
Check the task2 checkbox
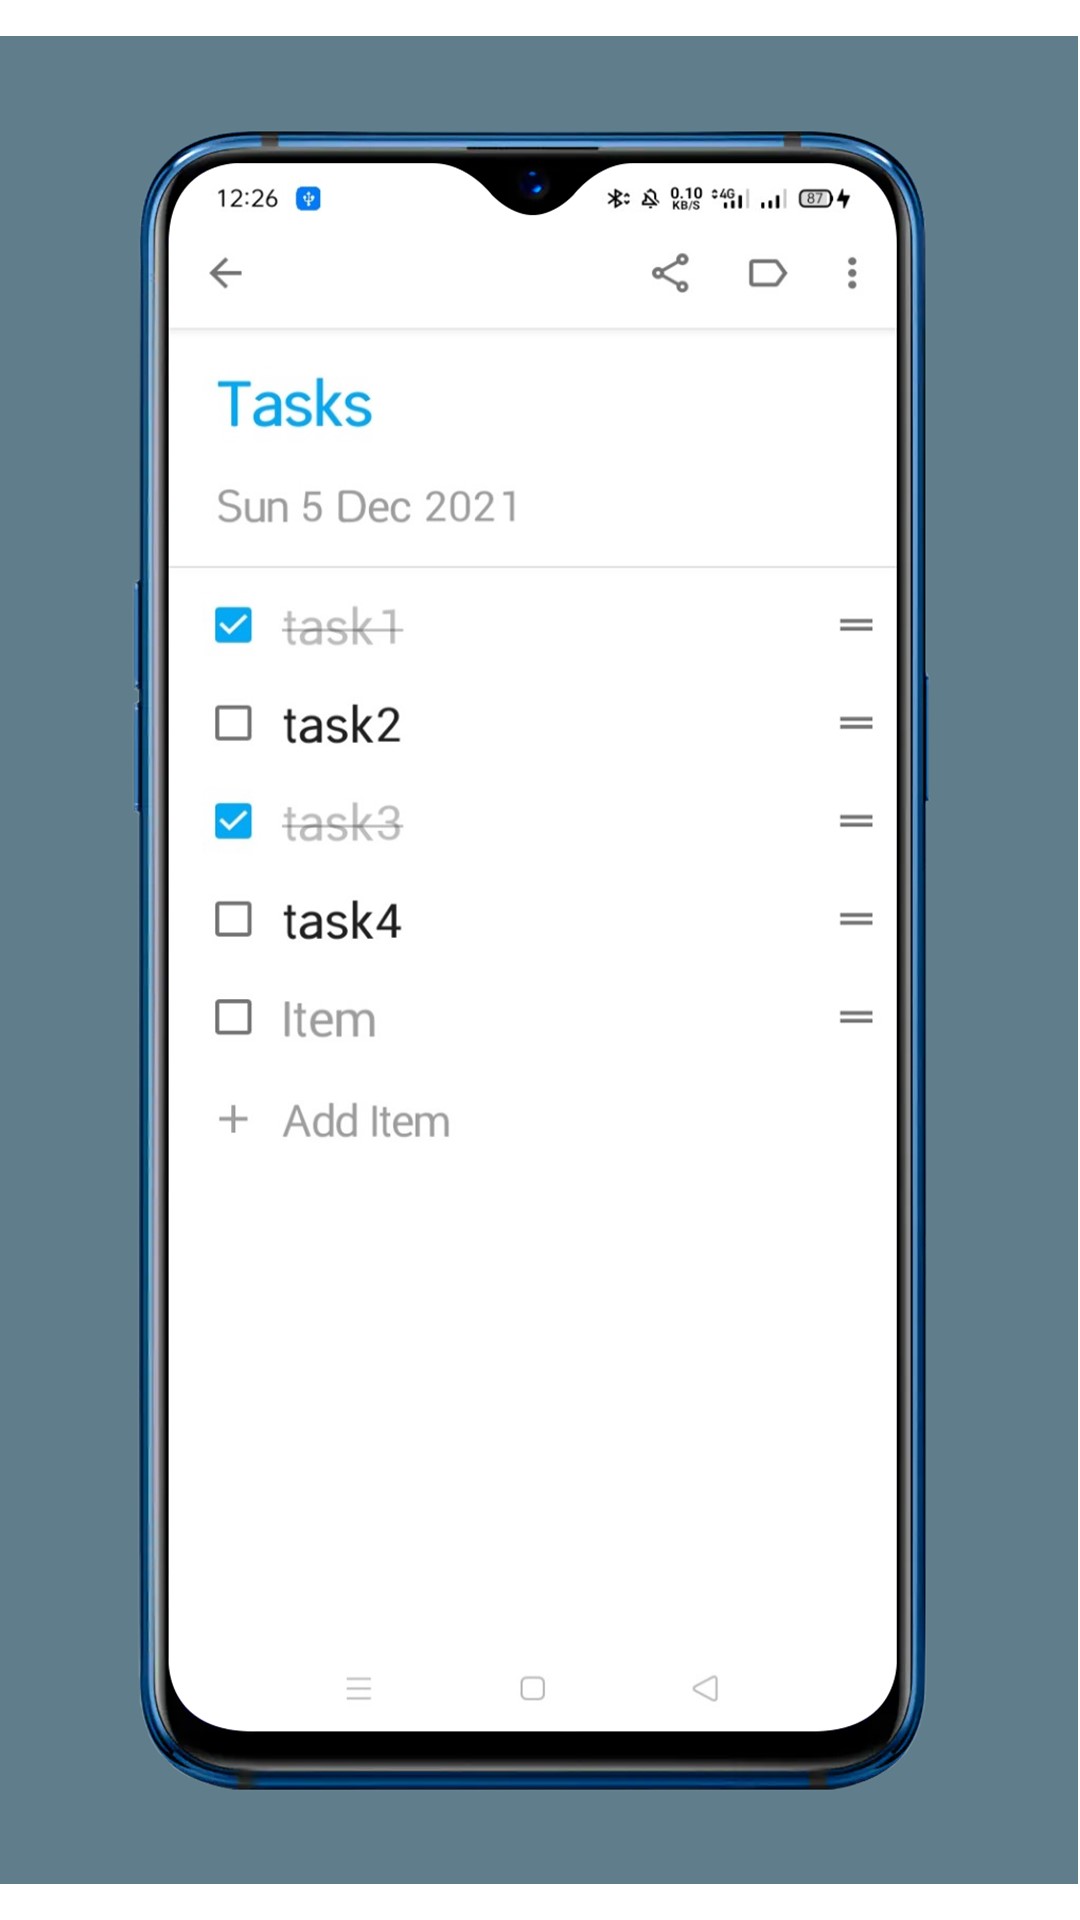point(233,722)
